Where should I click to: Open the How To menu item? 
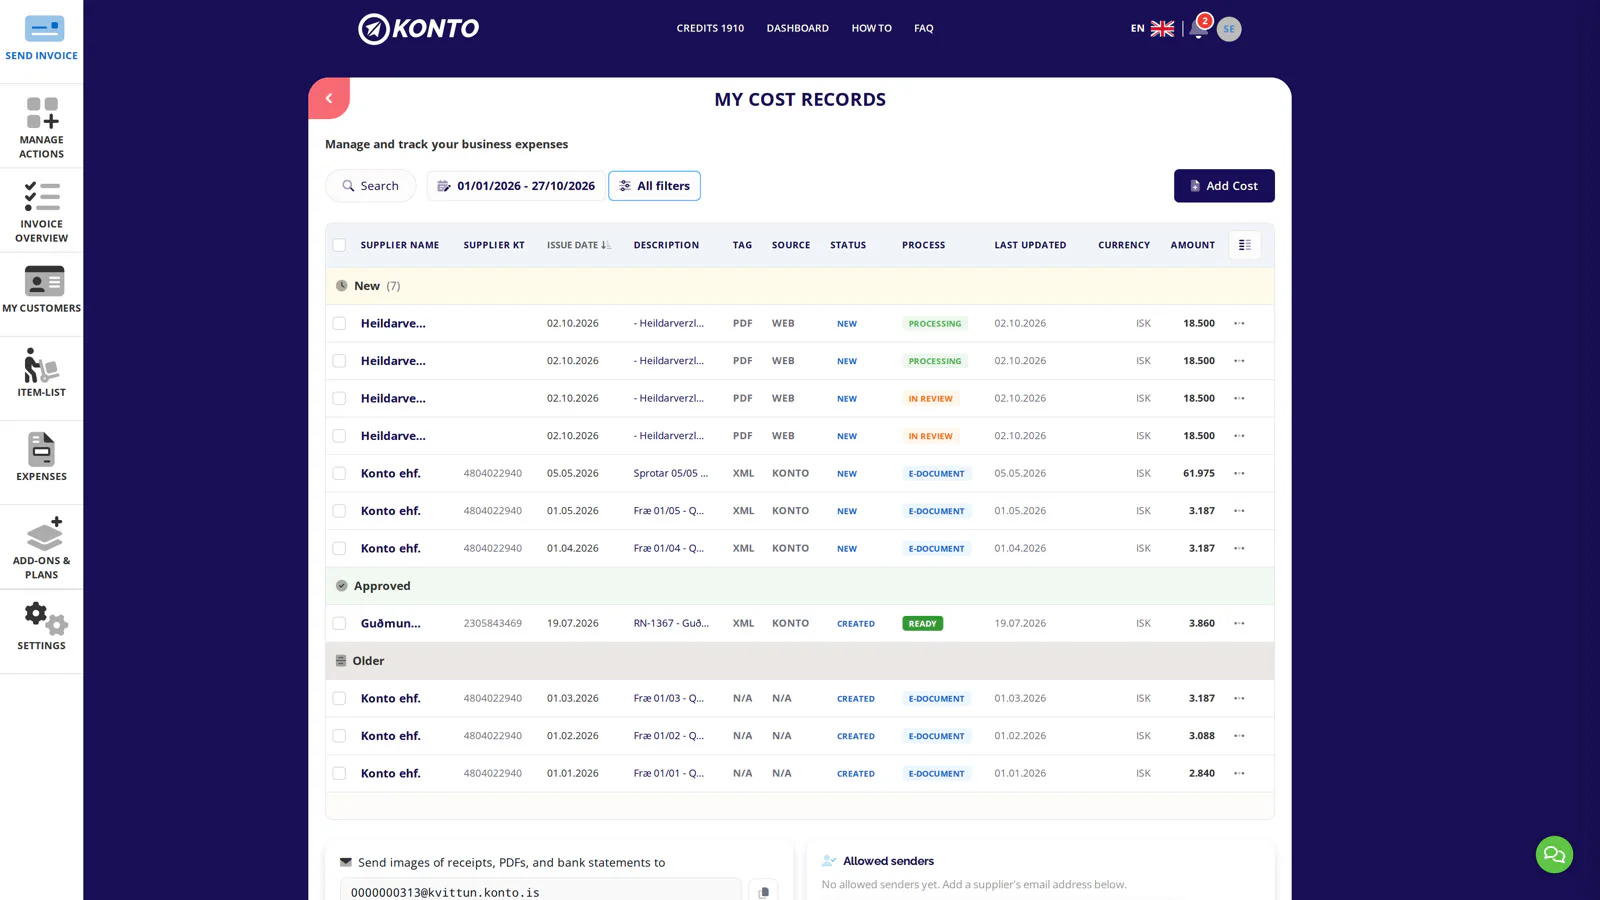pos(871,28)
